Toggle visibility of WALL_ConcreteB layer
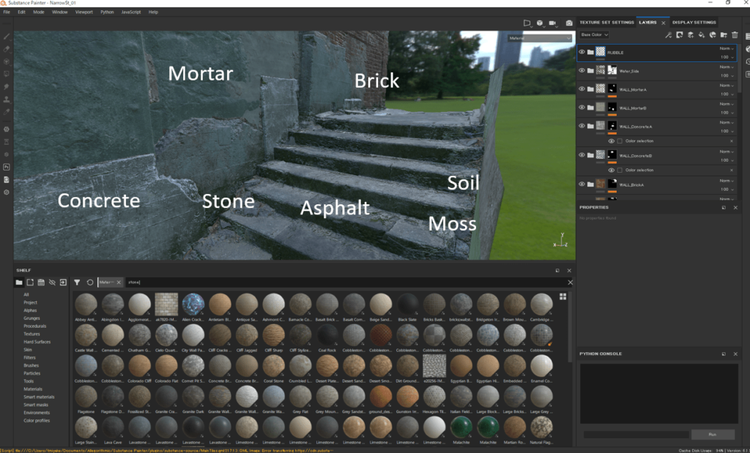This screenshot has height=453, width=750. (582, 155)
